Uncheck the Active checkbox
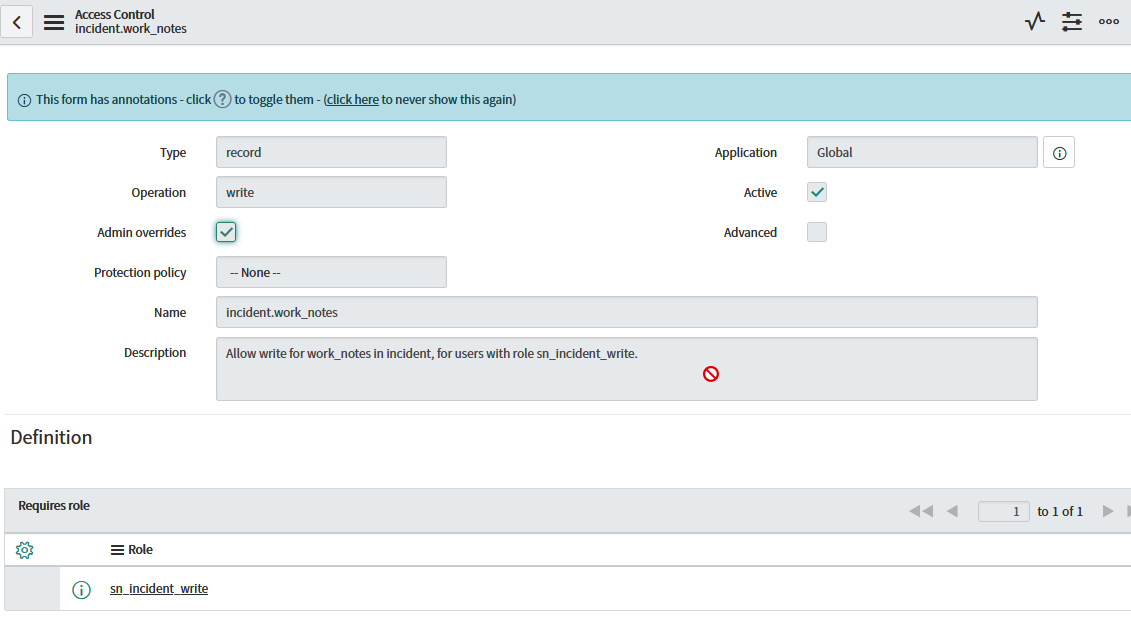 click(817, 193)
